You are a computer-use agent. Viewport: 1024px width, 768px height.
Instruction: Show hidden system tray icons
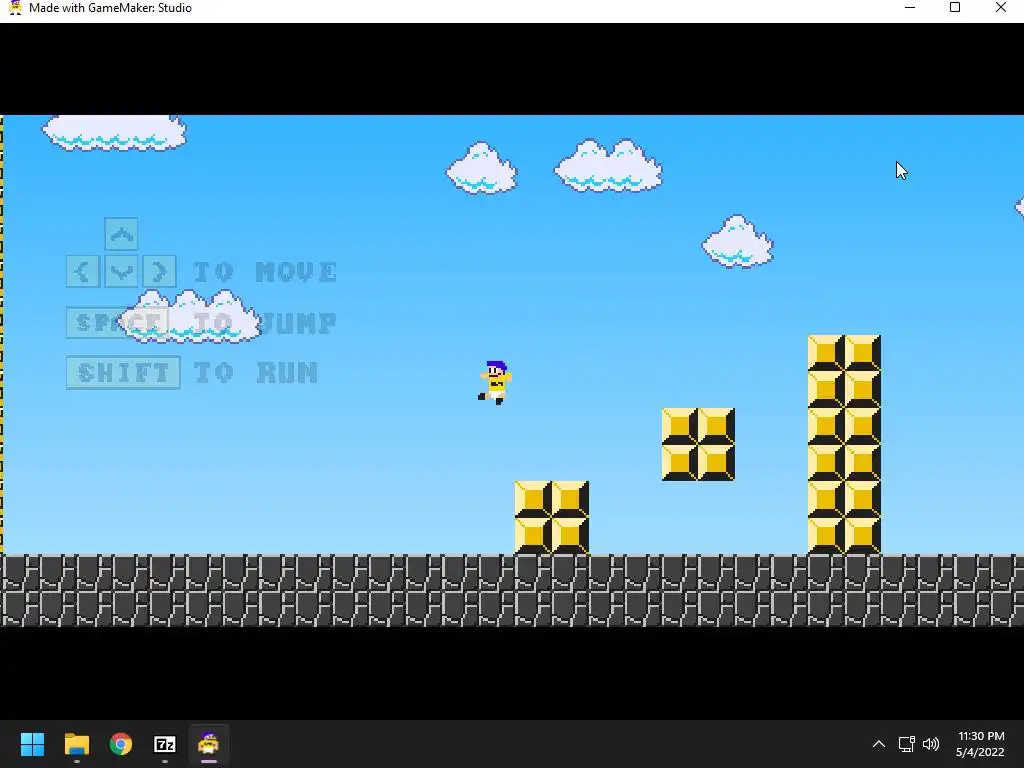tap(879, 744)
